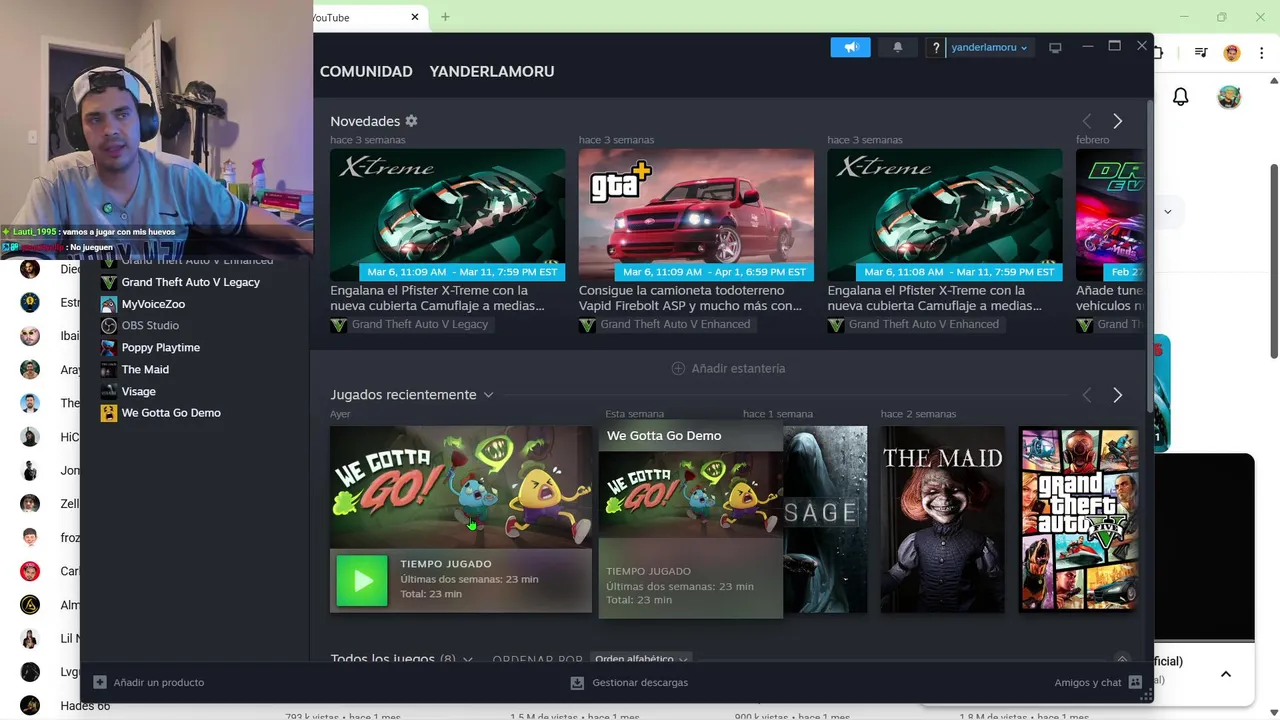Open the Grand Theft Auto V cover
The width and height of the screenshot is (1280, 720).
(1078, 519)
